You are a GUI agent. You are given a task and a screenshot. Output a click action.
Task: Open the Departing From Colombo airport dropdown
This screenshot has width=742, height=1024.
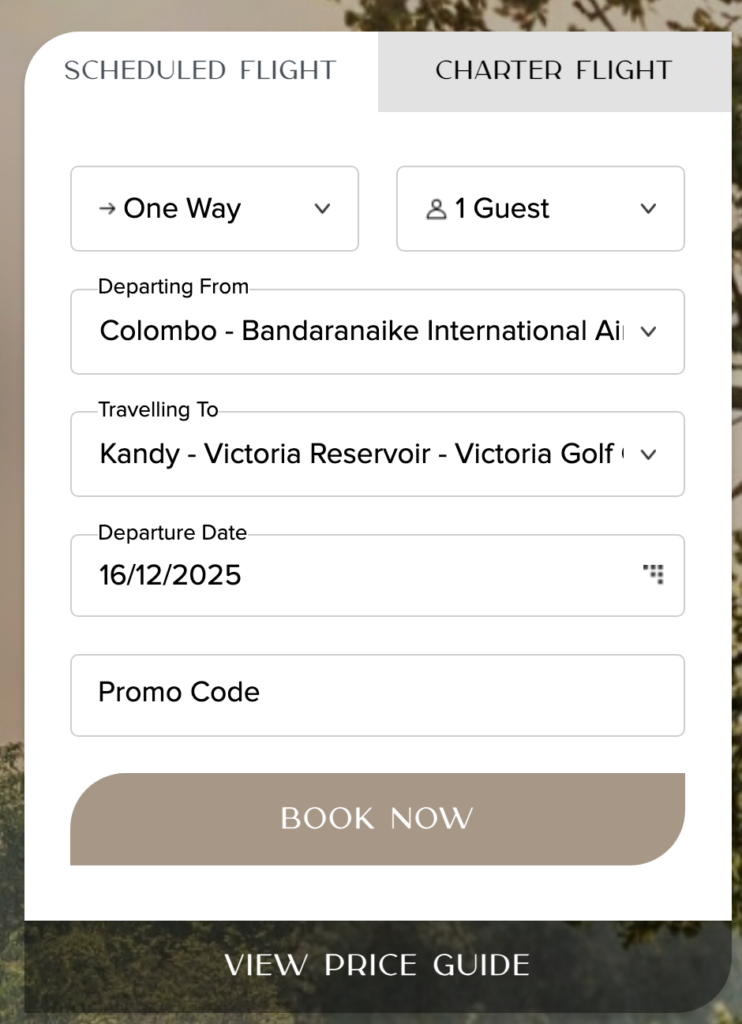[360, 332]
